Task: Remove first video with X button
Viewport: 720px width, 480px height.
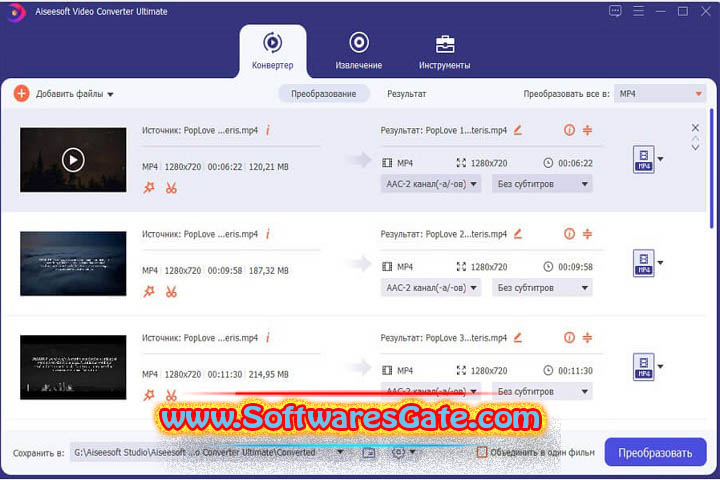Action: 695,127
